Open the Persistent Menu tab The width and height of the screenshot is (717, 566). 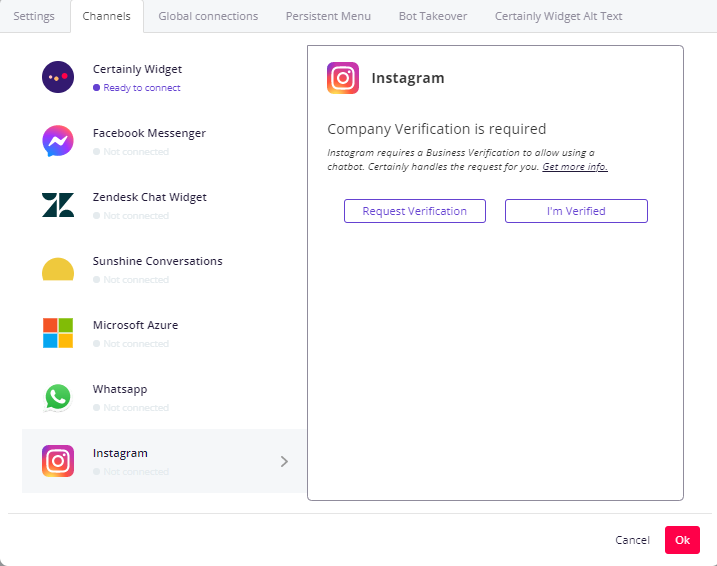(328, 16)
